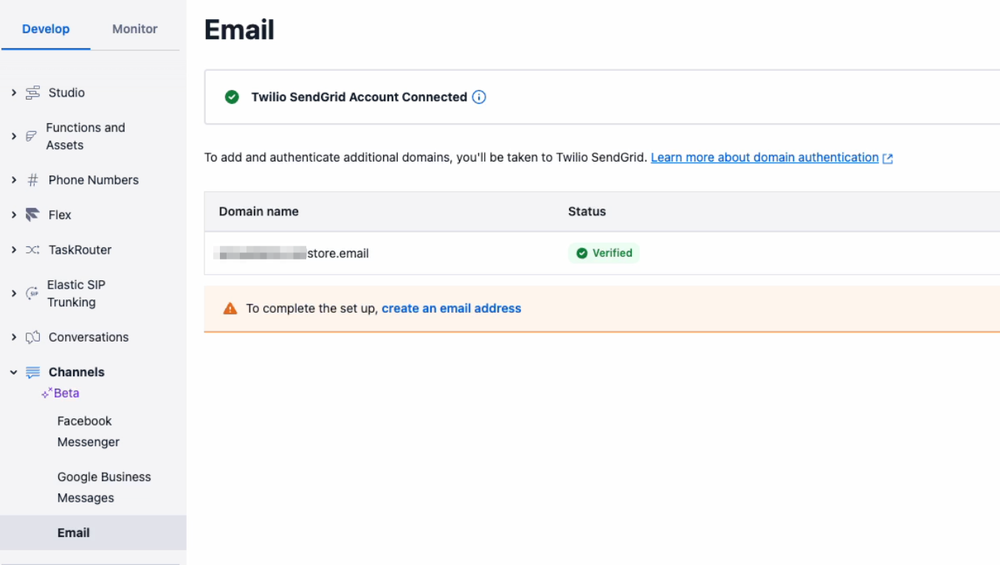
Task: Open Google Business Messages channel
Action: [104, 487]
